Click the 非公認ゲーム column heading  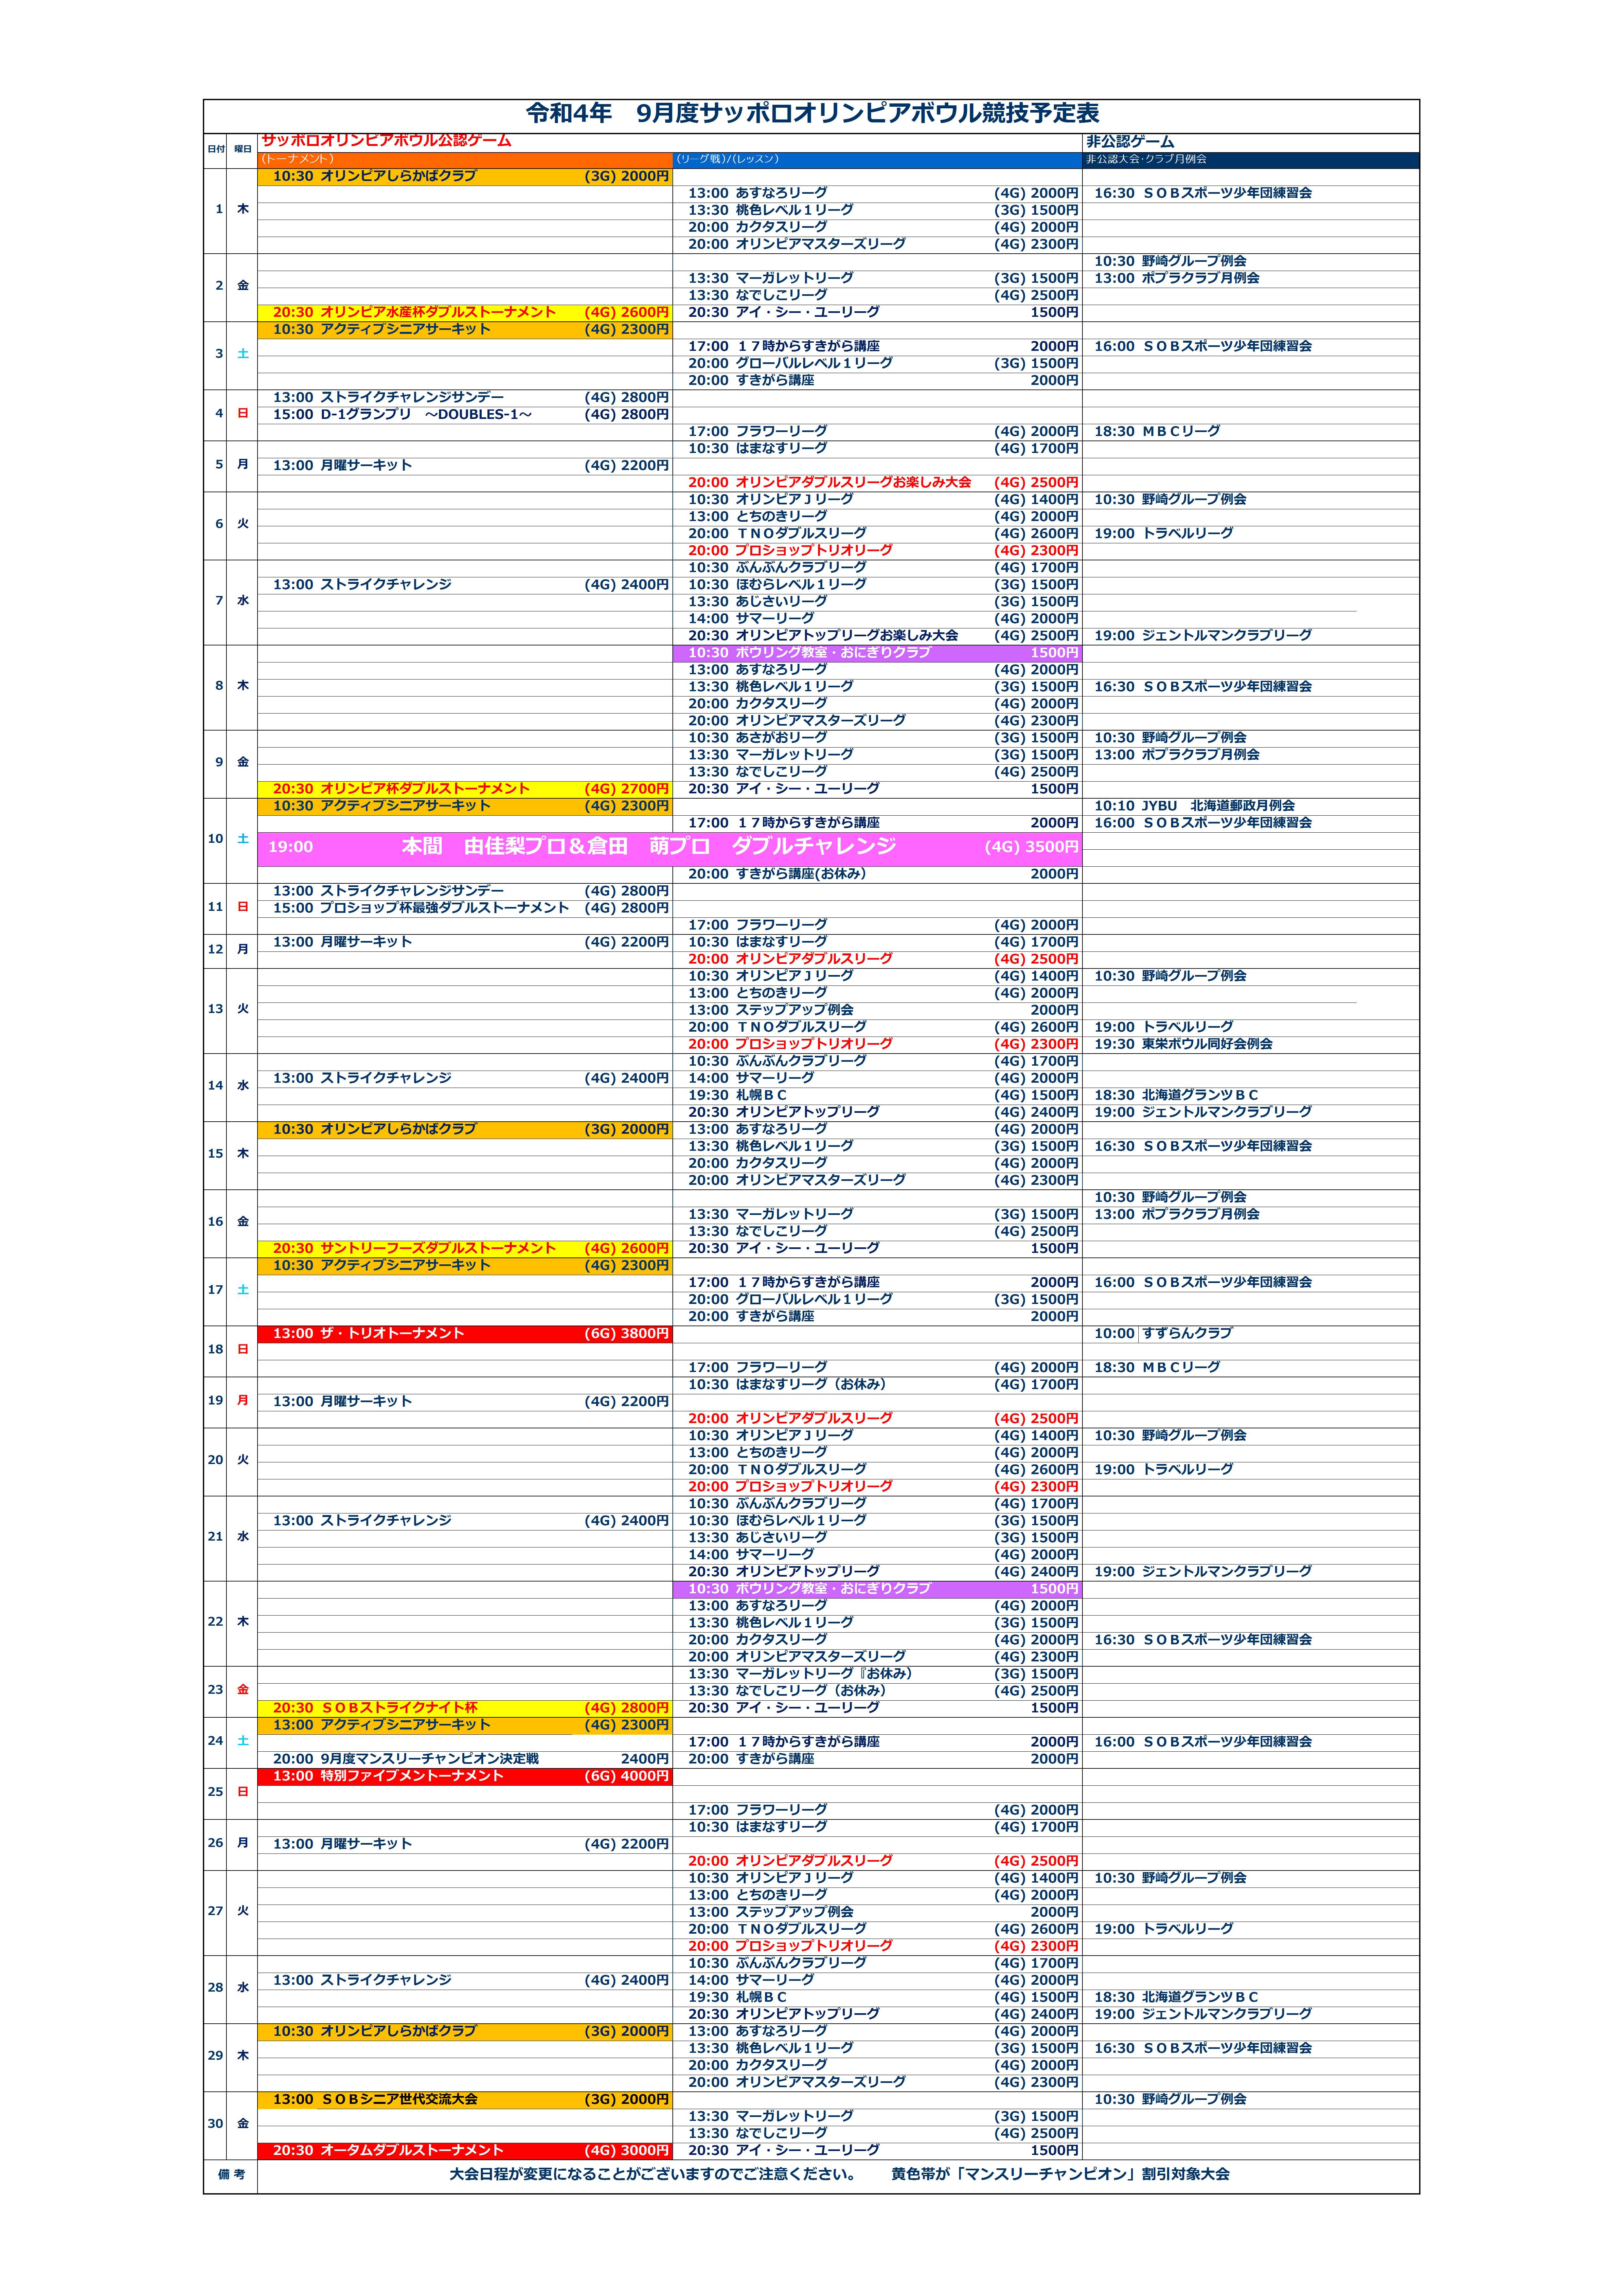[x=1130, y=142]
